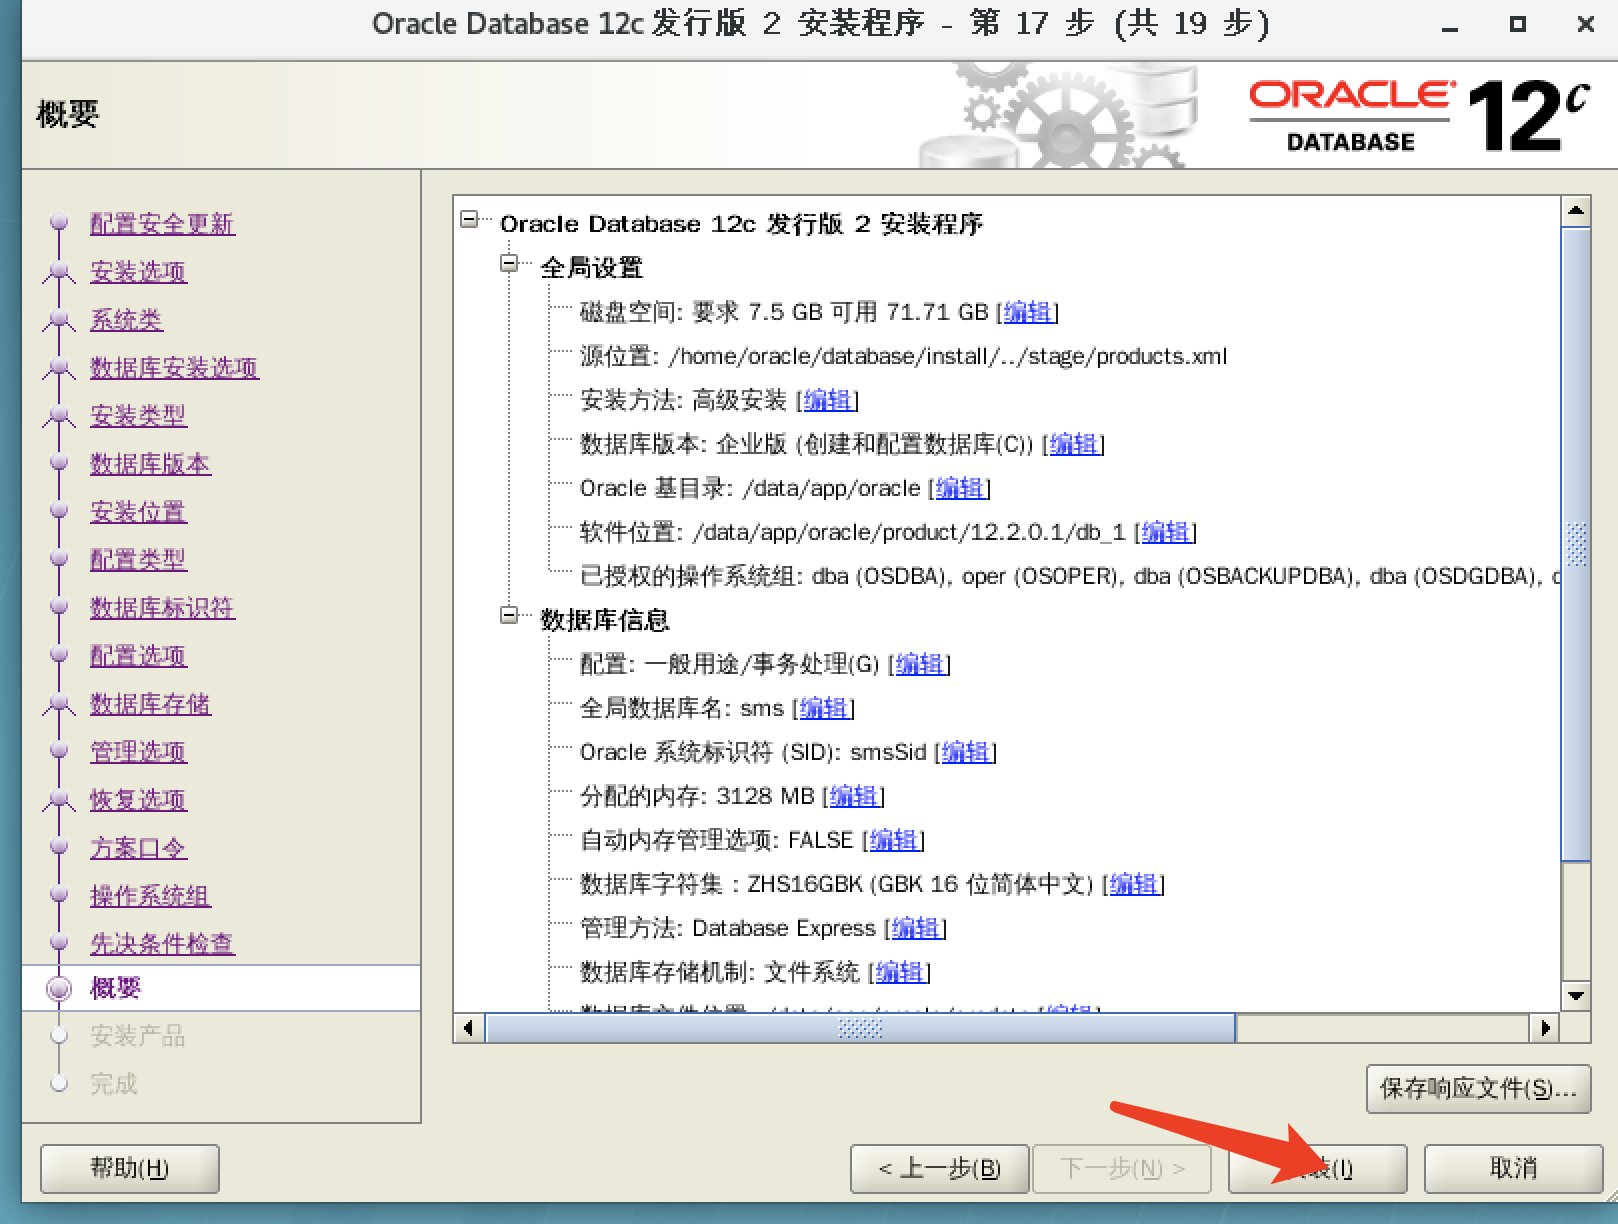Select the 源位置 products.xml row
This screenshot has height=1224, width=1618.
point(903,356)
